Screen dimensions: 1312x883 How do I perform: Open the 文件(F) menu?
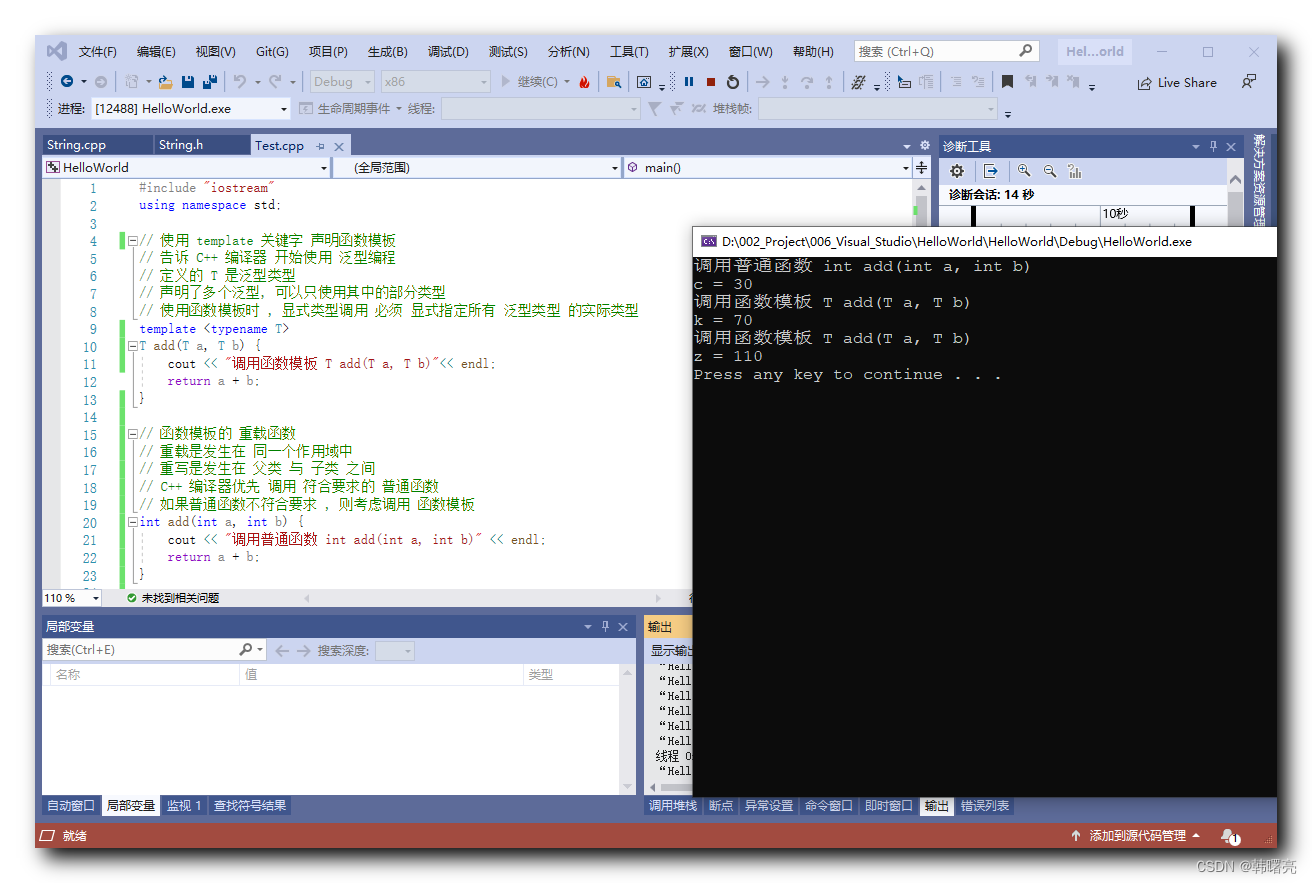(x=98, y=52)
